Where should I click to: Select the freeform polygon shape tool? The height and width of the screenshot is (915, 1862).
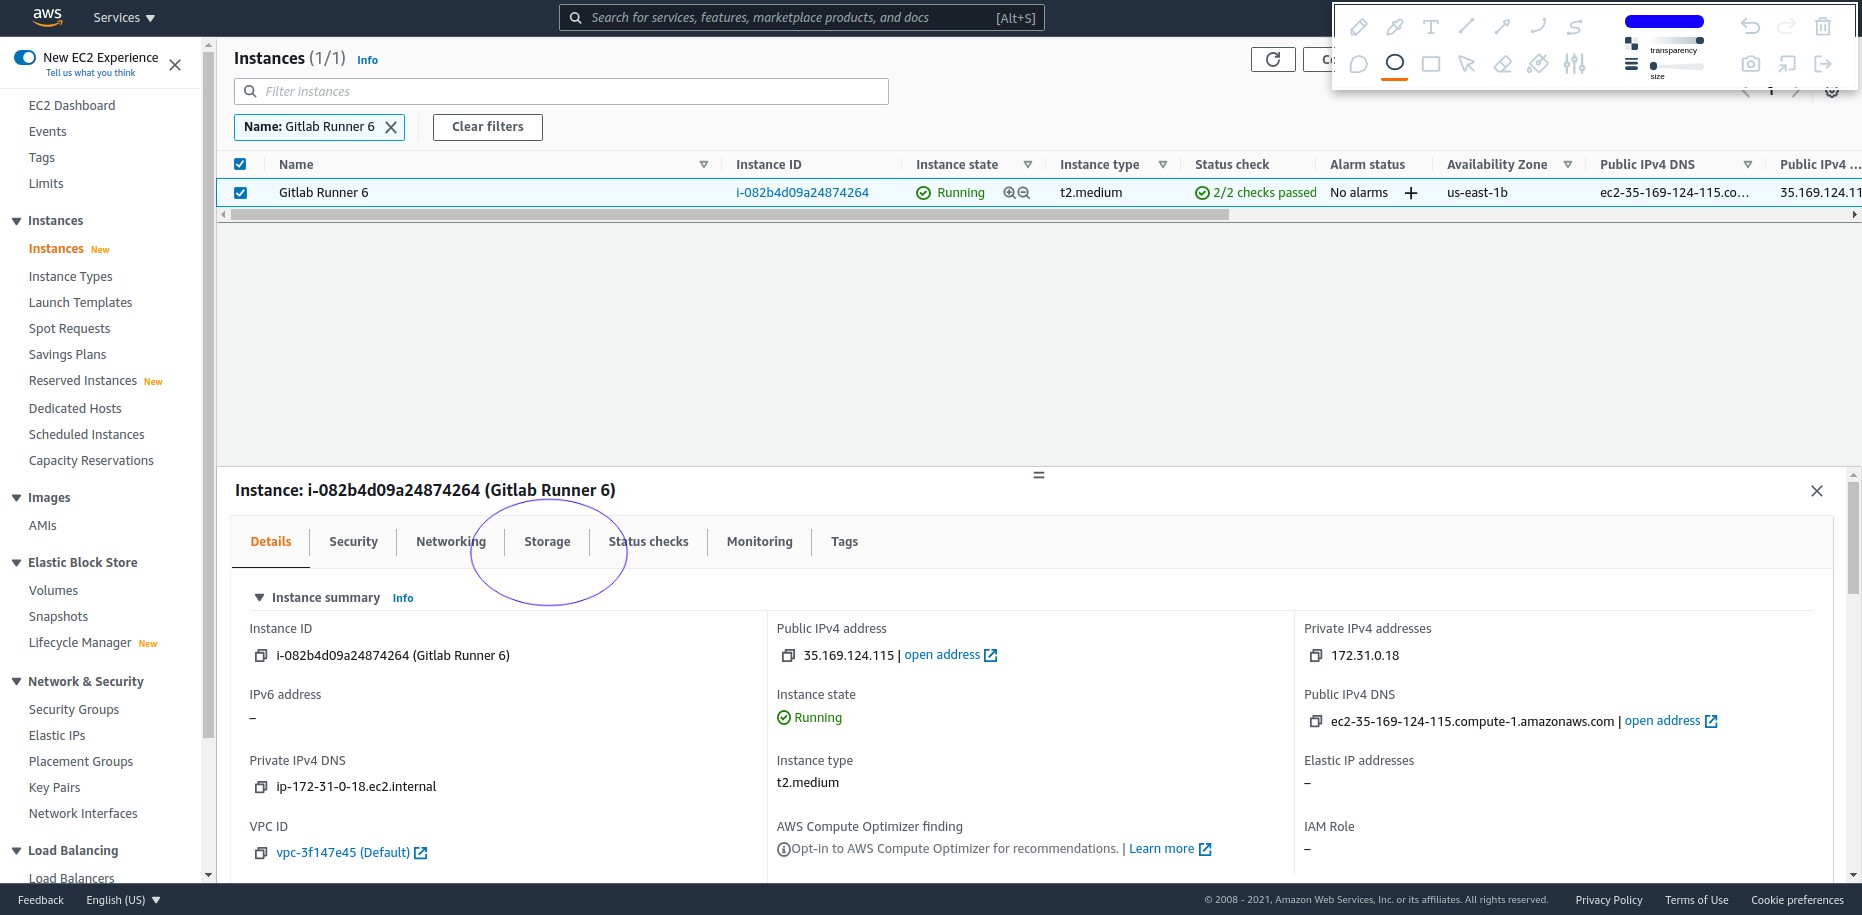pos(1358,64)
